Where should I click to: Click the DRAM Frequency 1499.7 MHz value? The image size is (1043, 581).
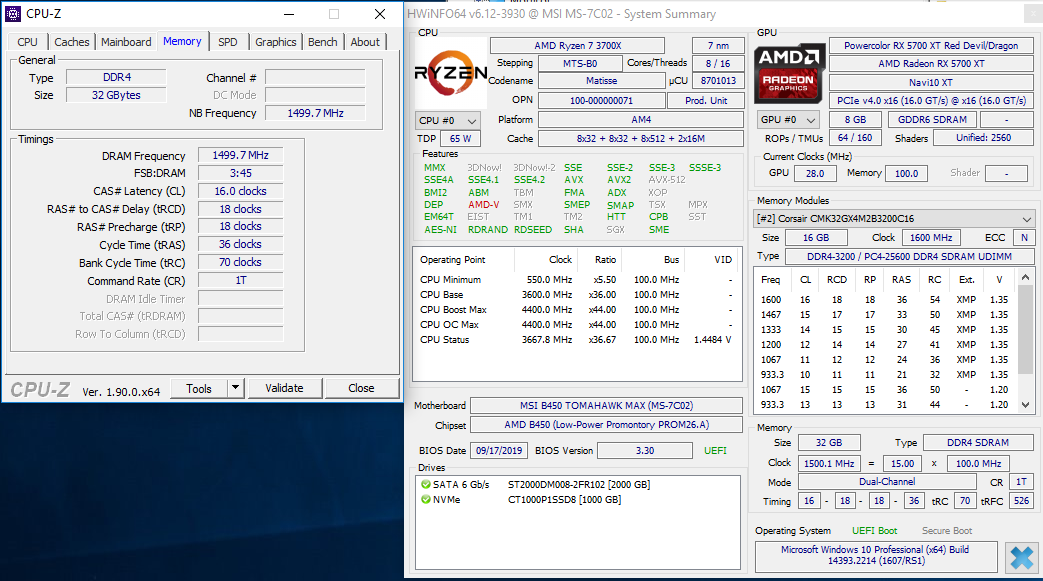[x=240, y=155]
